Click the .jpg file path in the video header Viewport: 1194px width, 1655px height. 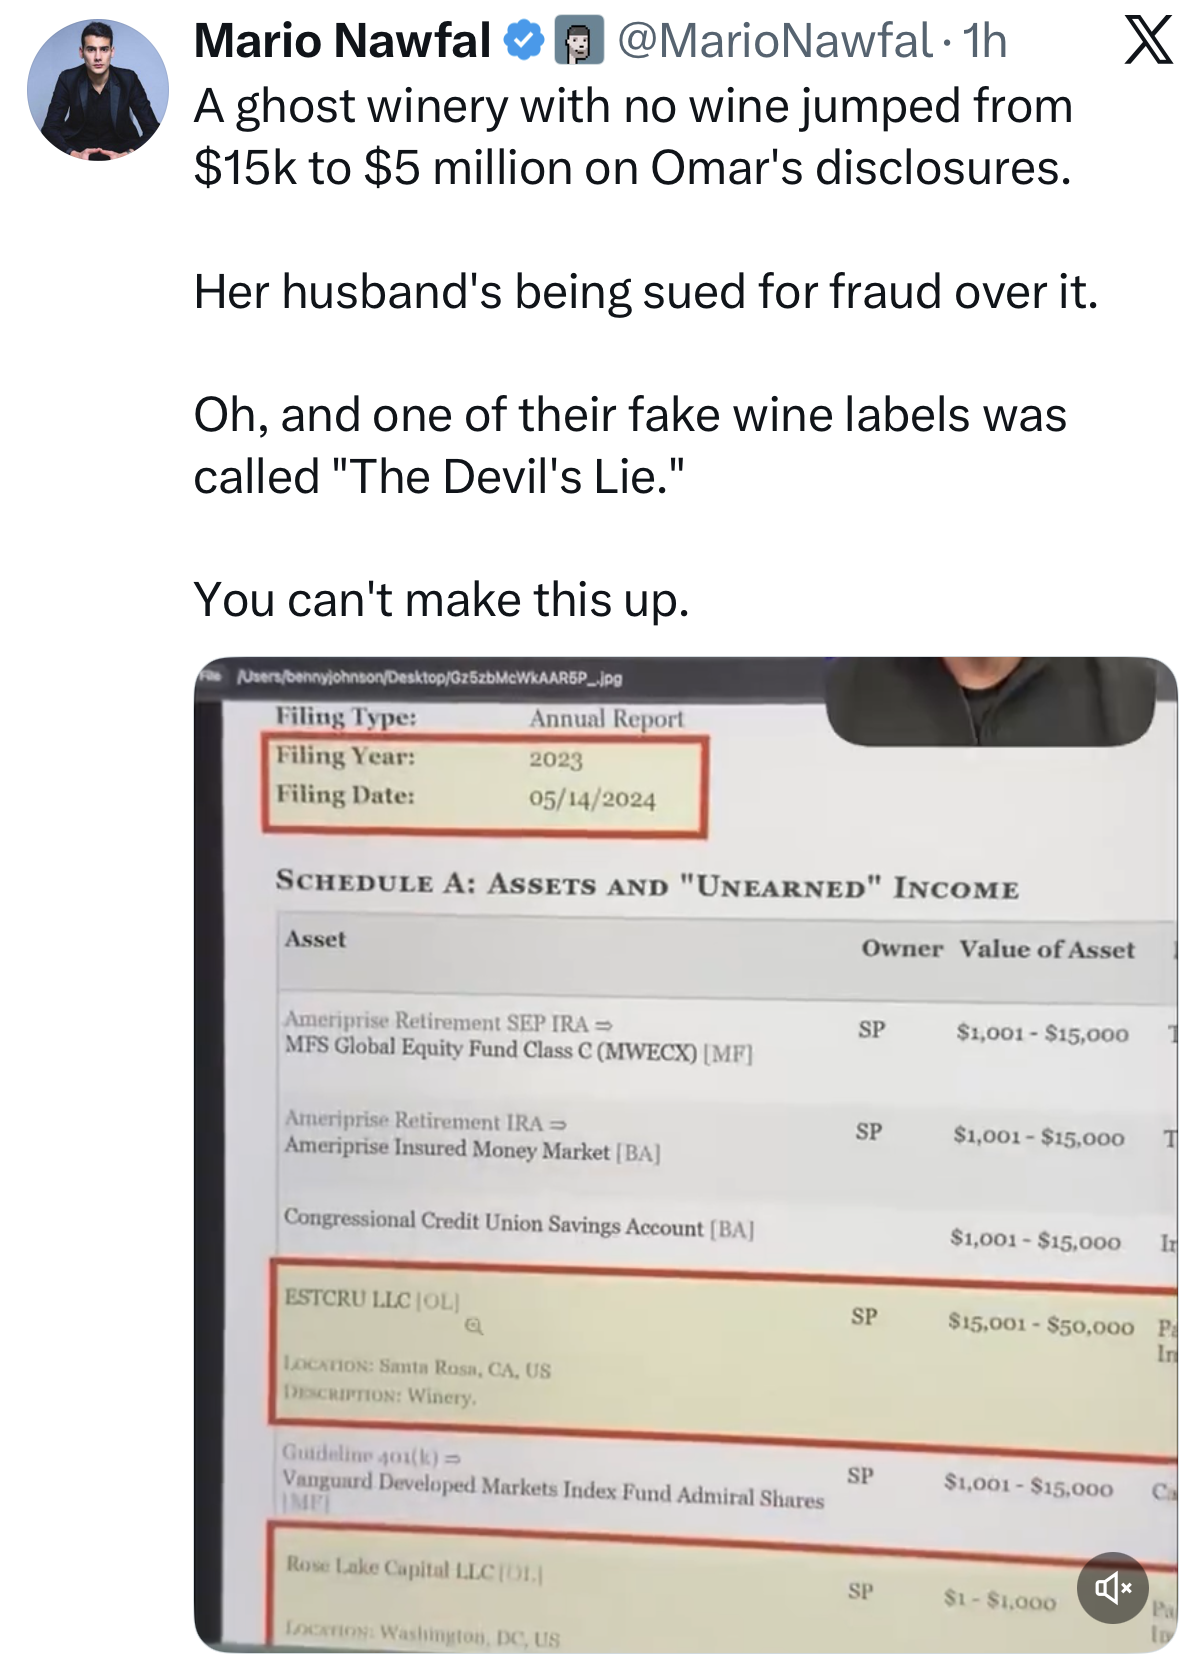(x=430, y=678)
